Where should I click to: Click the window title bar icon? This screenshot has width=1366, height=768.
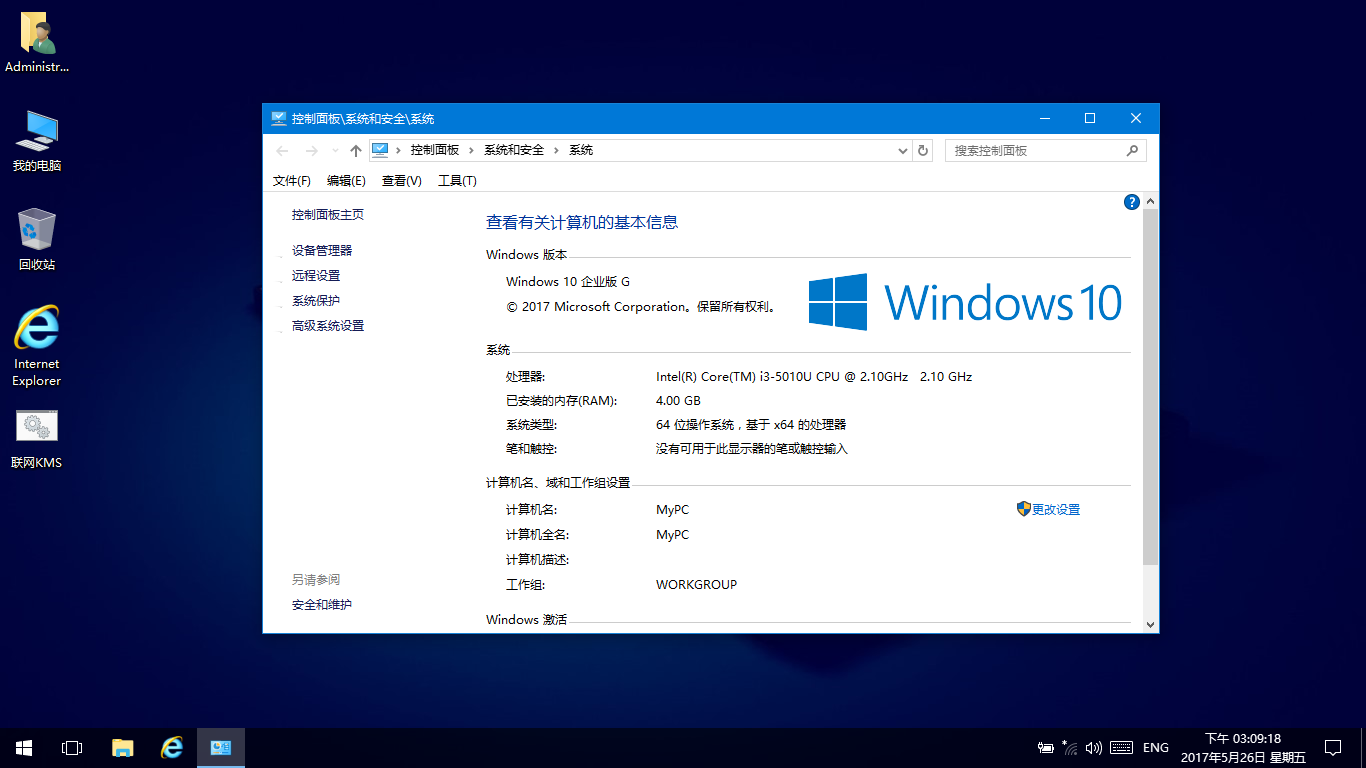[279, 118]
